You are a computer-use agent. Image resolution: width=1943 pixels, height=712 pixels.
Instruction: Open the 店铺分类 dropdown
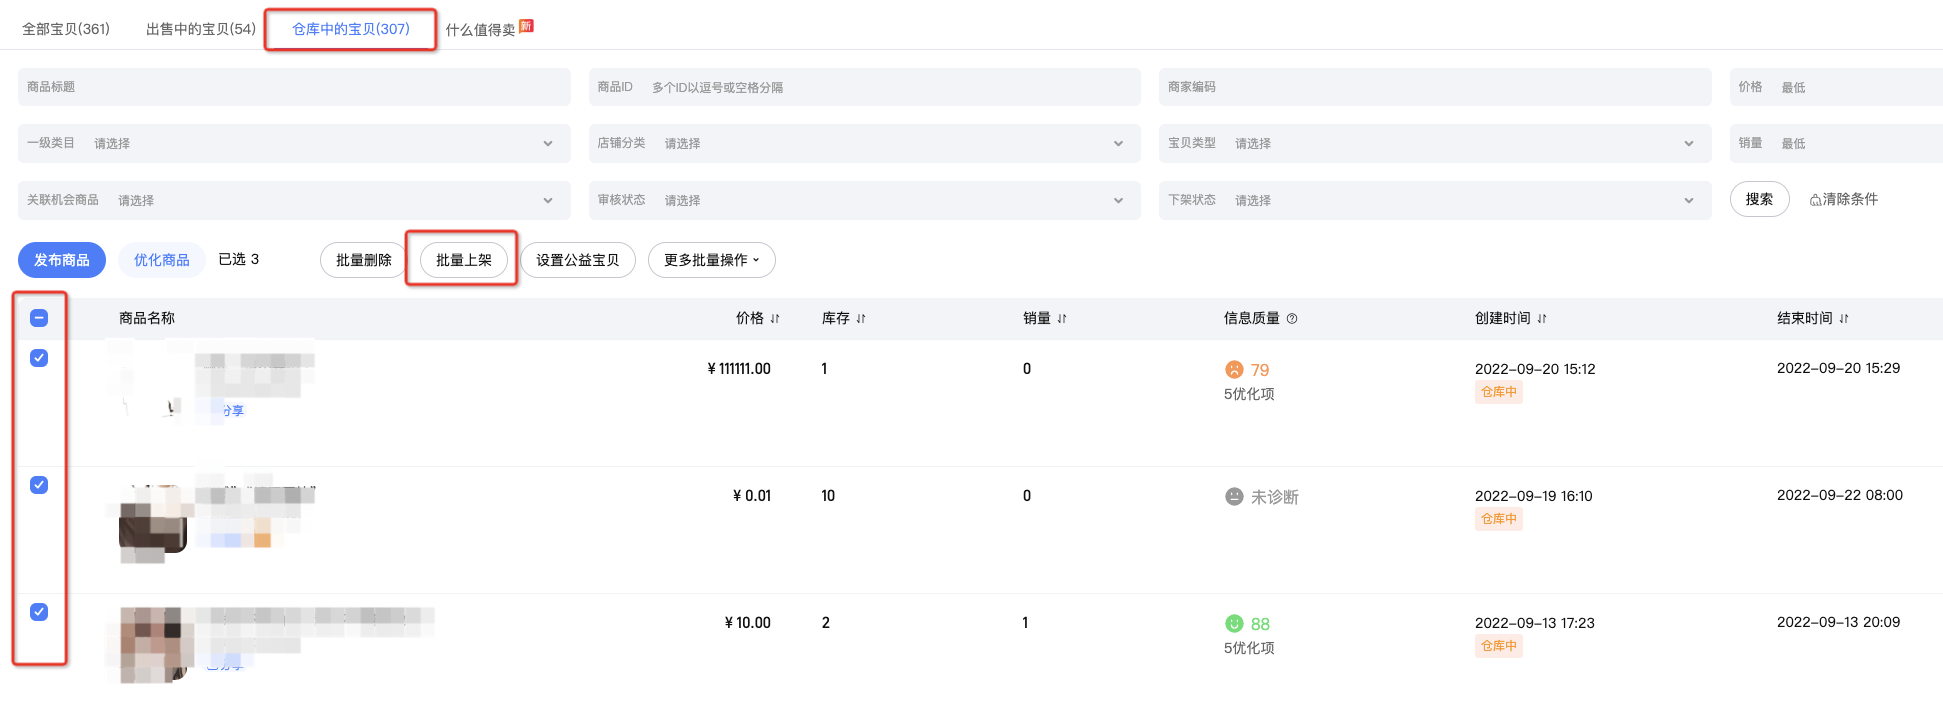(x=864, y=143)
